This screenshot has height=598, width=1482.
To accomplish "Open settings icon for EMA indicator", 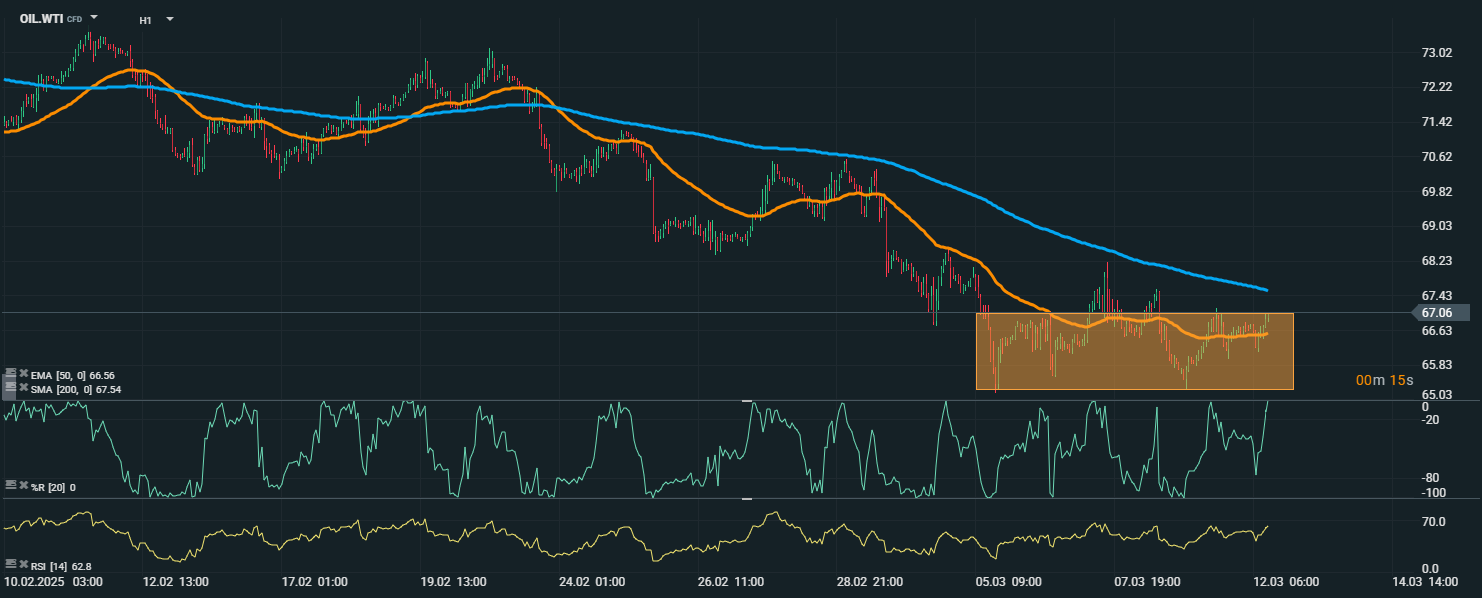I will pos(11,373).
